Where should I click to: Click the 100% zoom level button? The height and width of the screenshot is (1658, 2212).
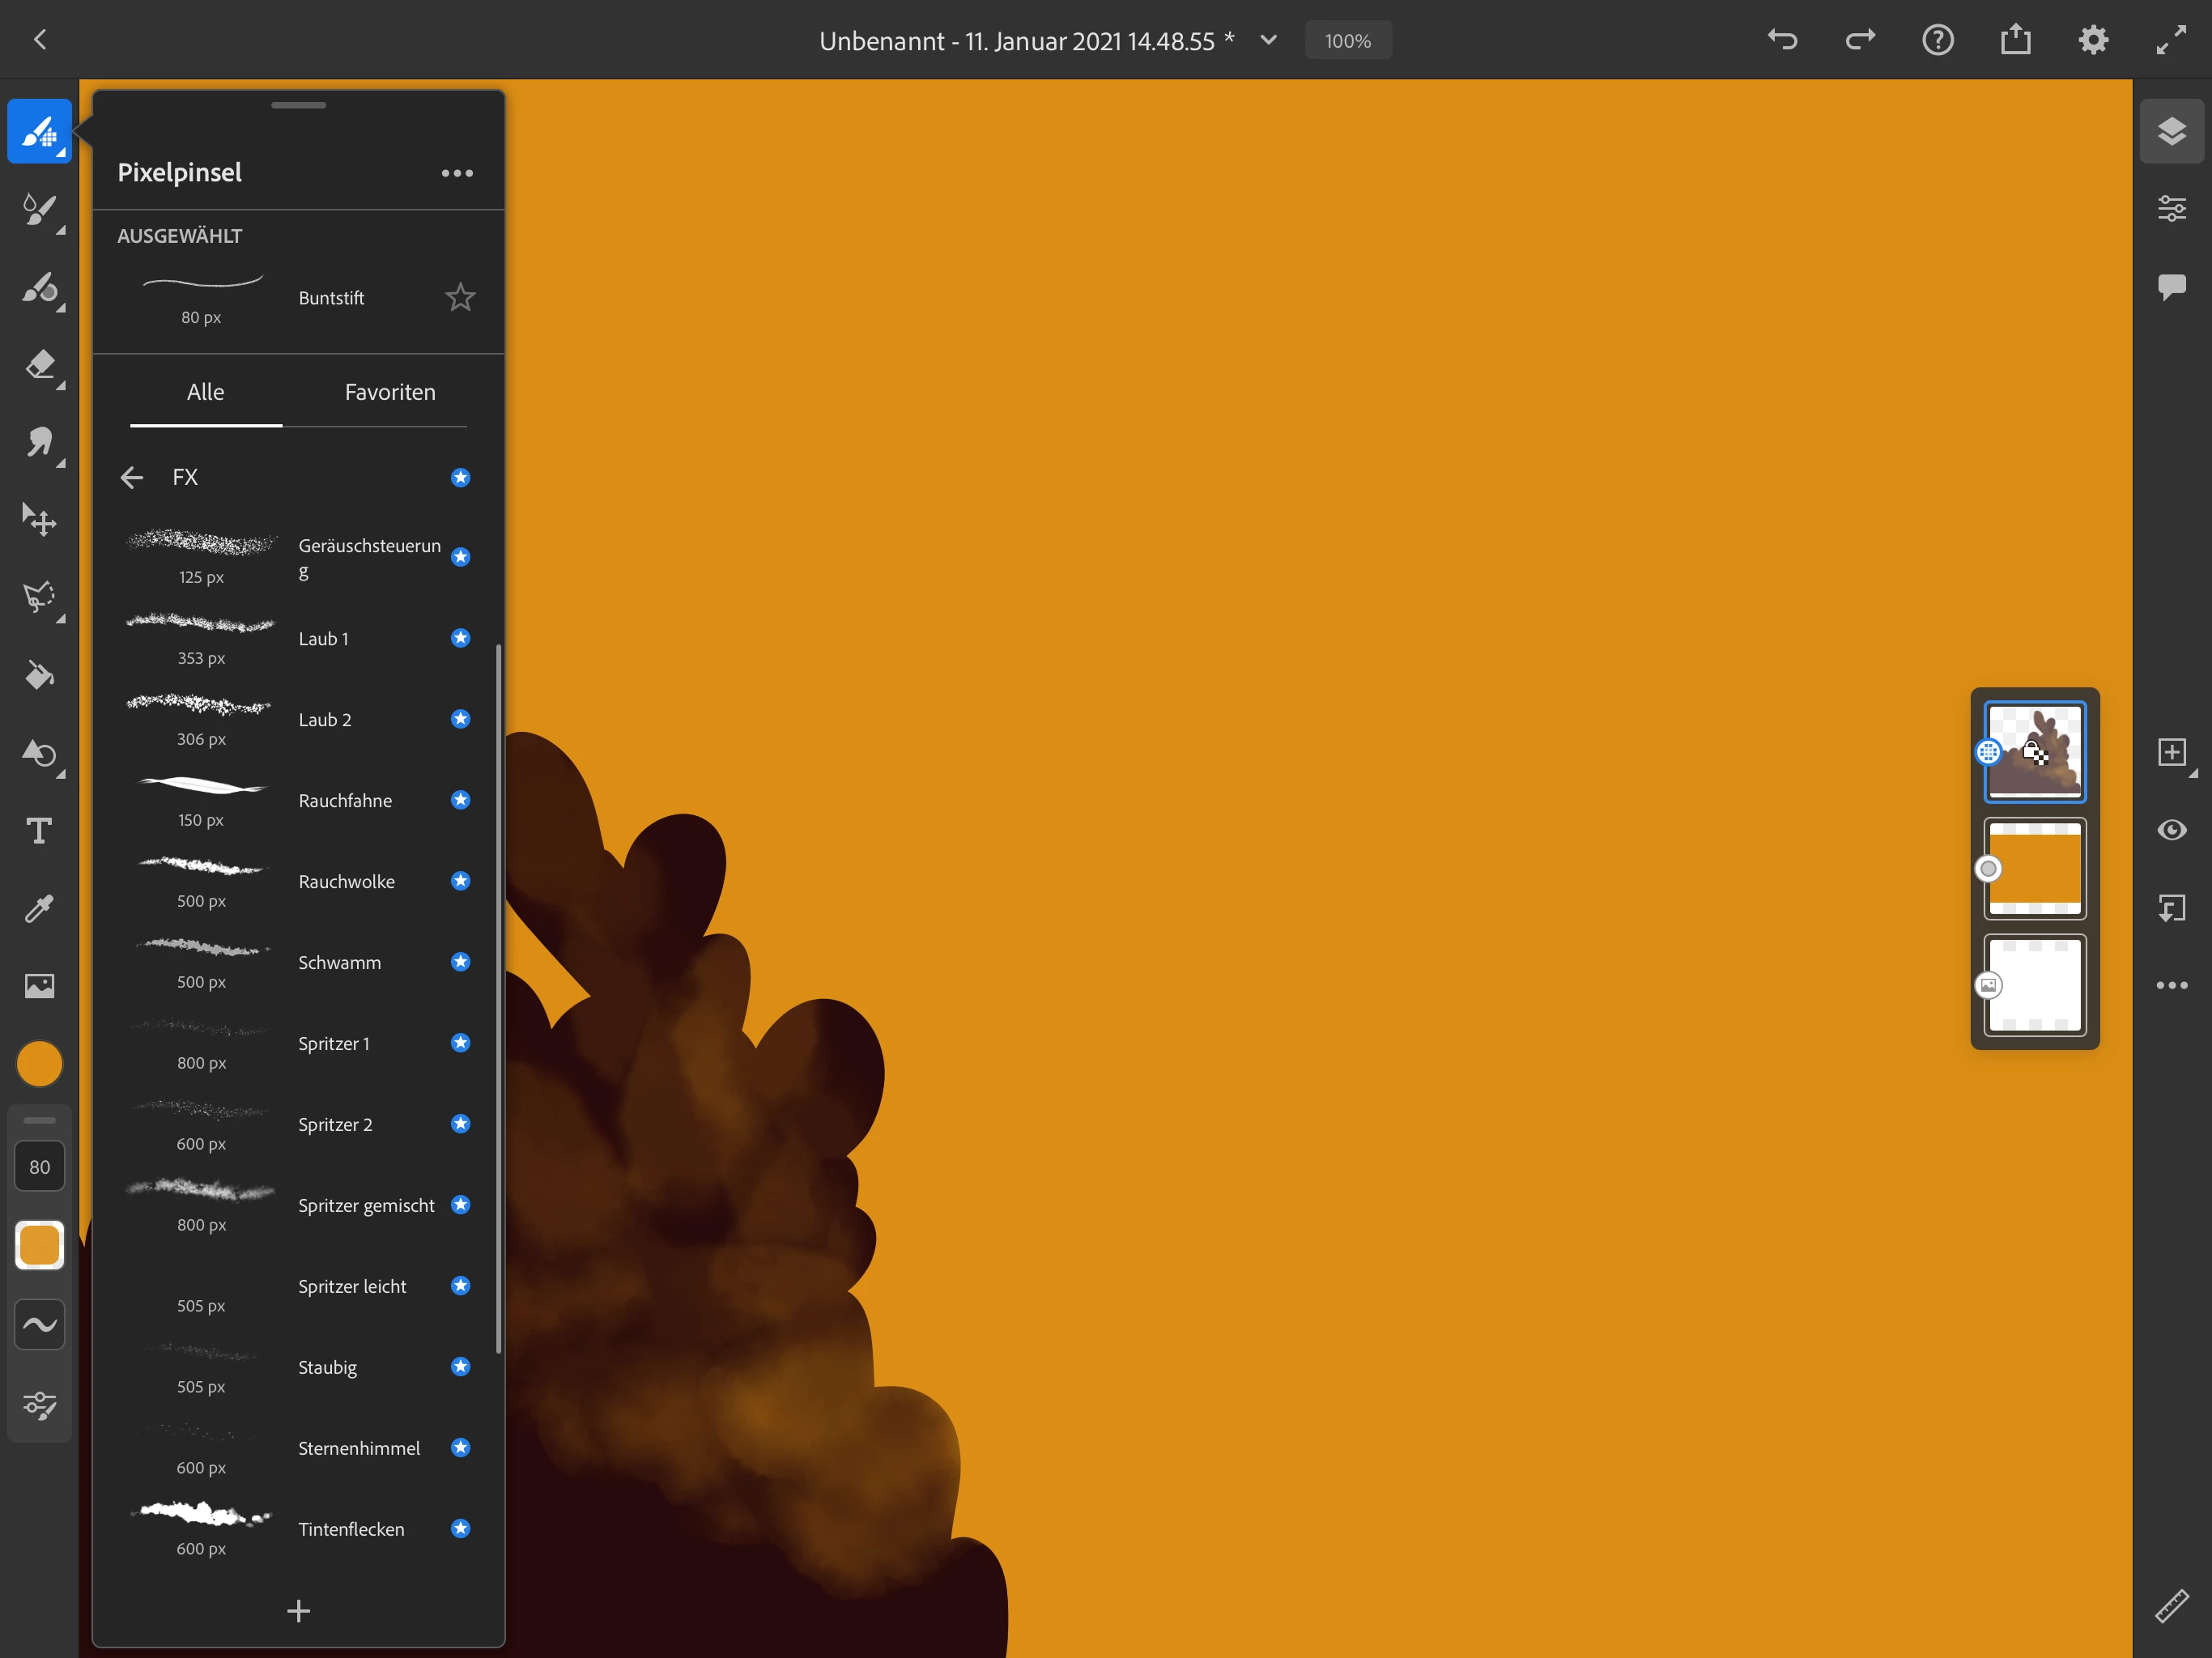tap(1347, 41)
